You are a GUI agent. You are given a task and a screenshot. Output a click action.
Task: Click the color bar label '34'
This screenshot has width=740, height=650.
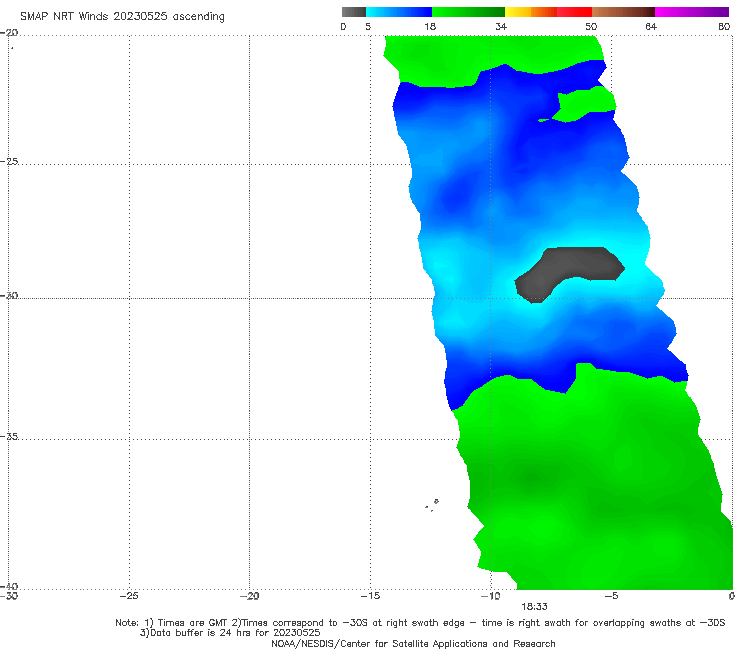(501, 27)
